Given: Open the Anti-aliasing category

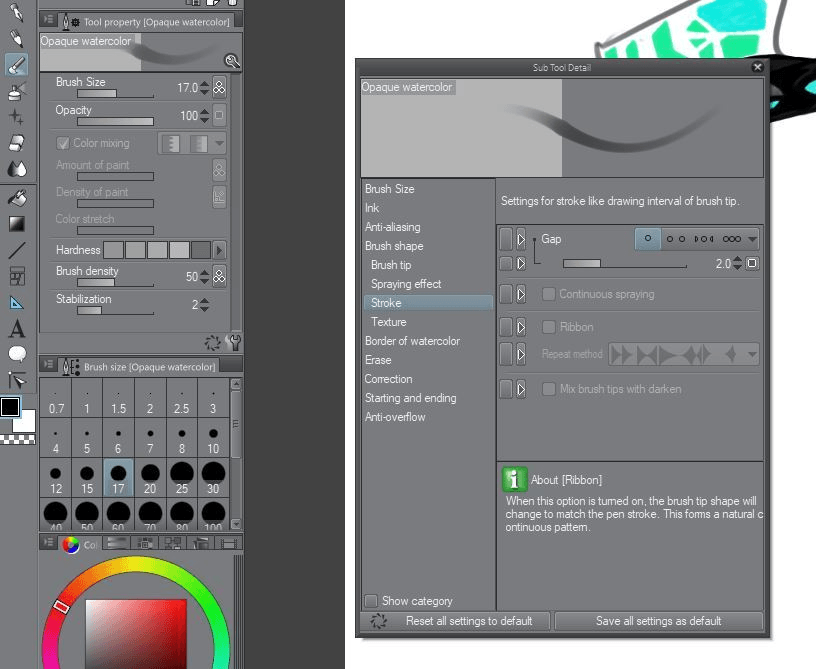Looking at the screenshot, I should 392,227.
